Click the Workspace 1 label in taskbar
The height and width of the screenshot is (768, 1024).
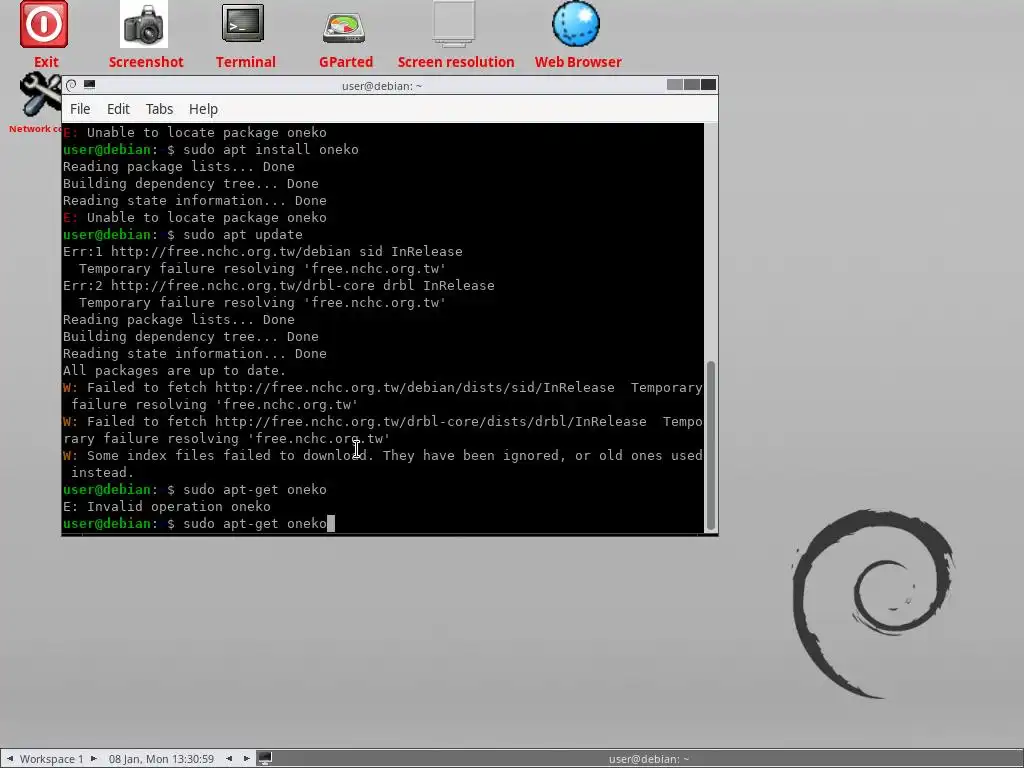(x=52, y=759)
